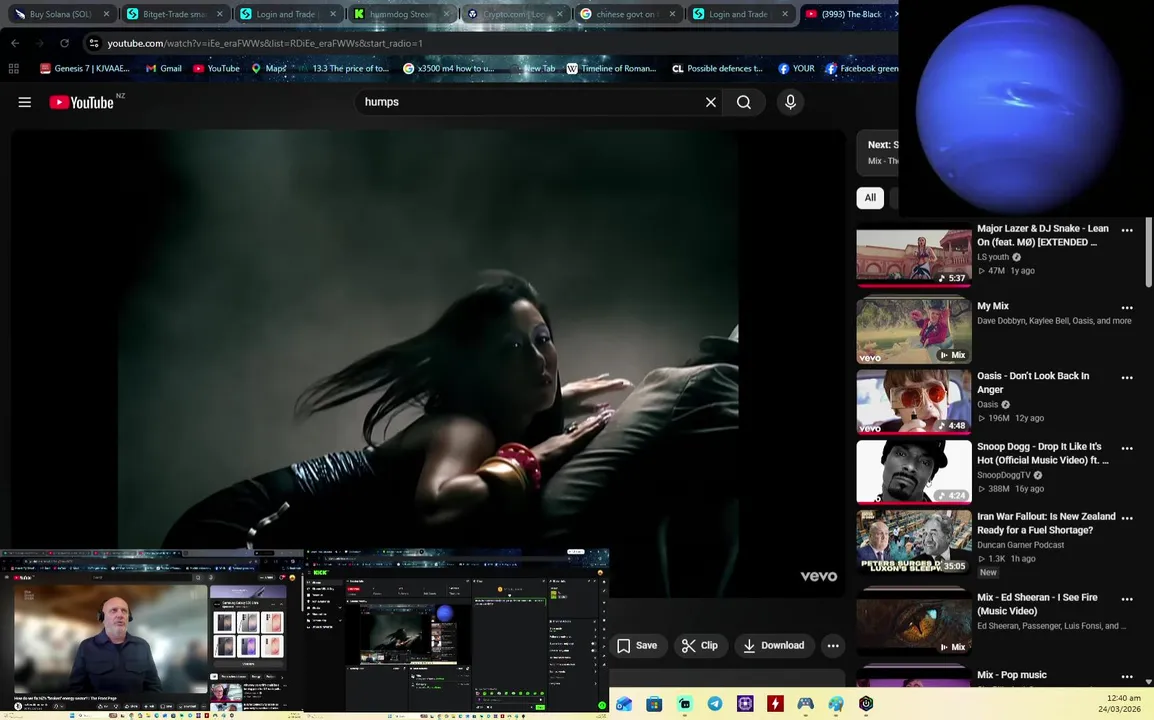Switch to hummdog Stream tab
Screen dimensions: 1154x720
(401, 14)
